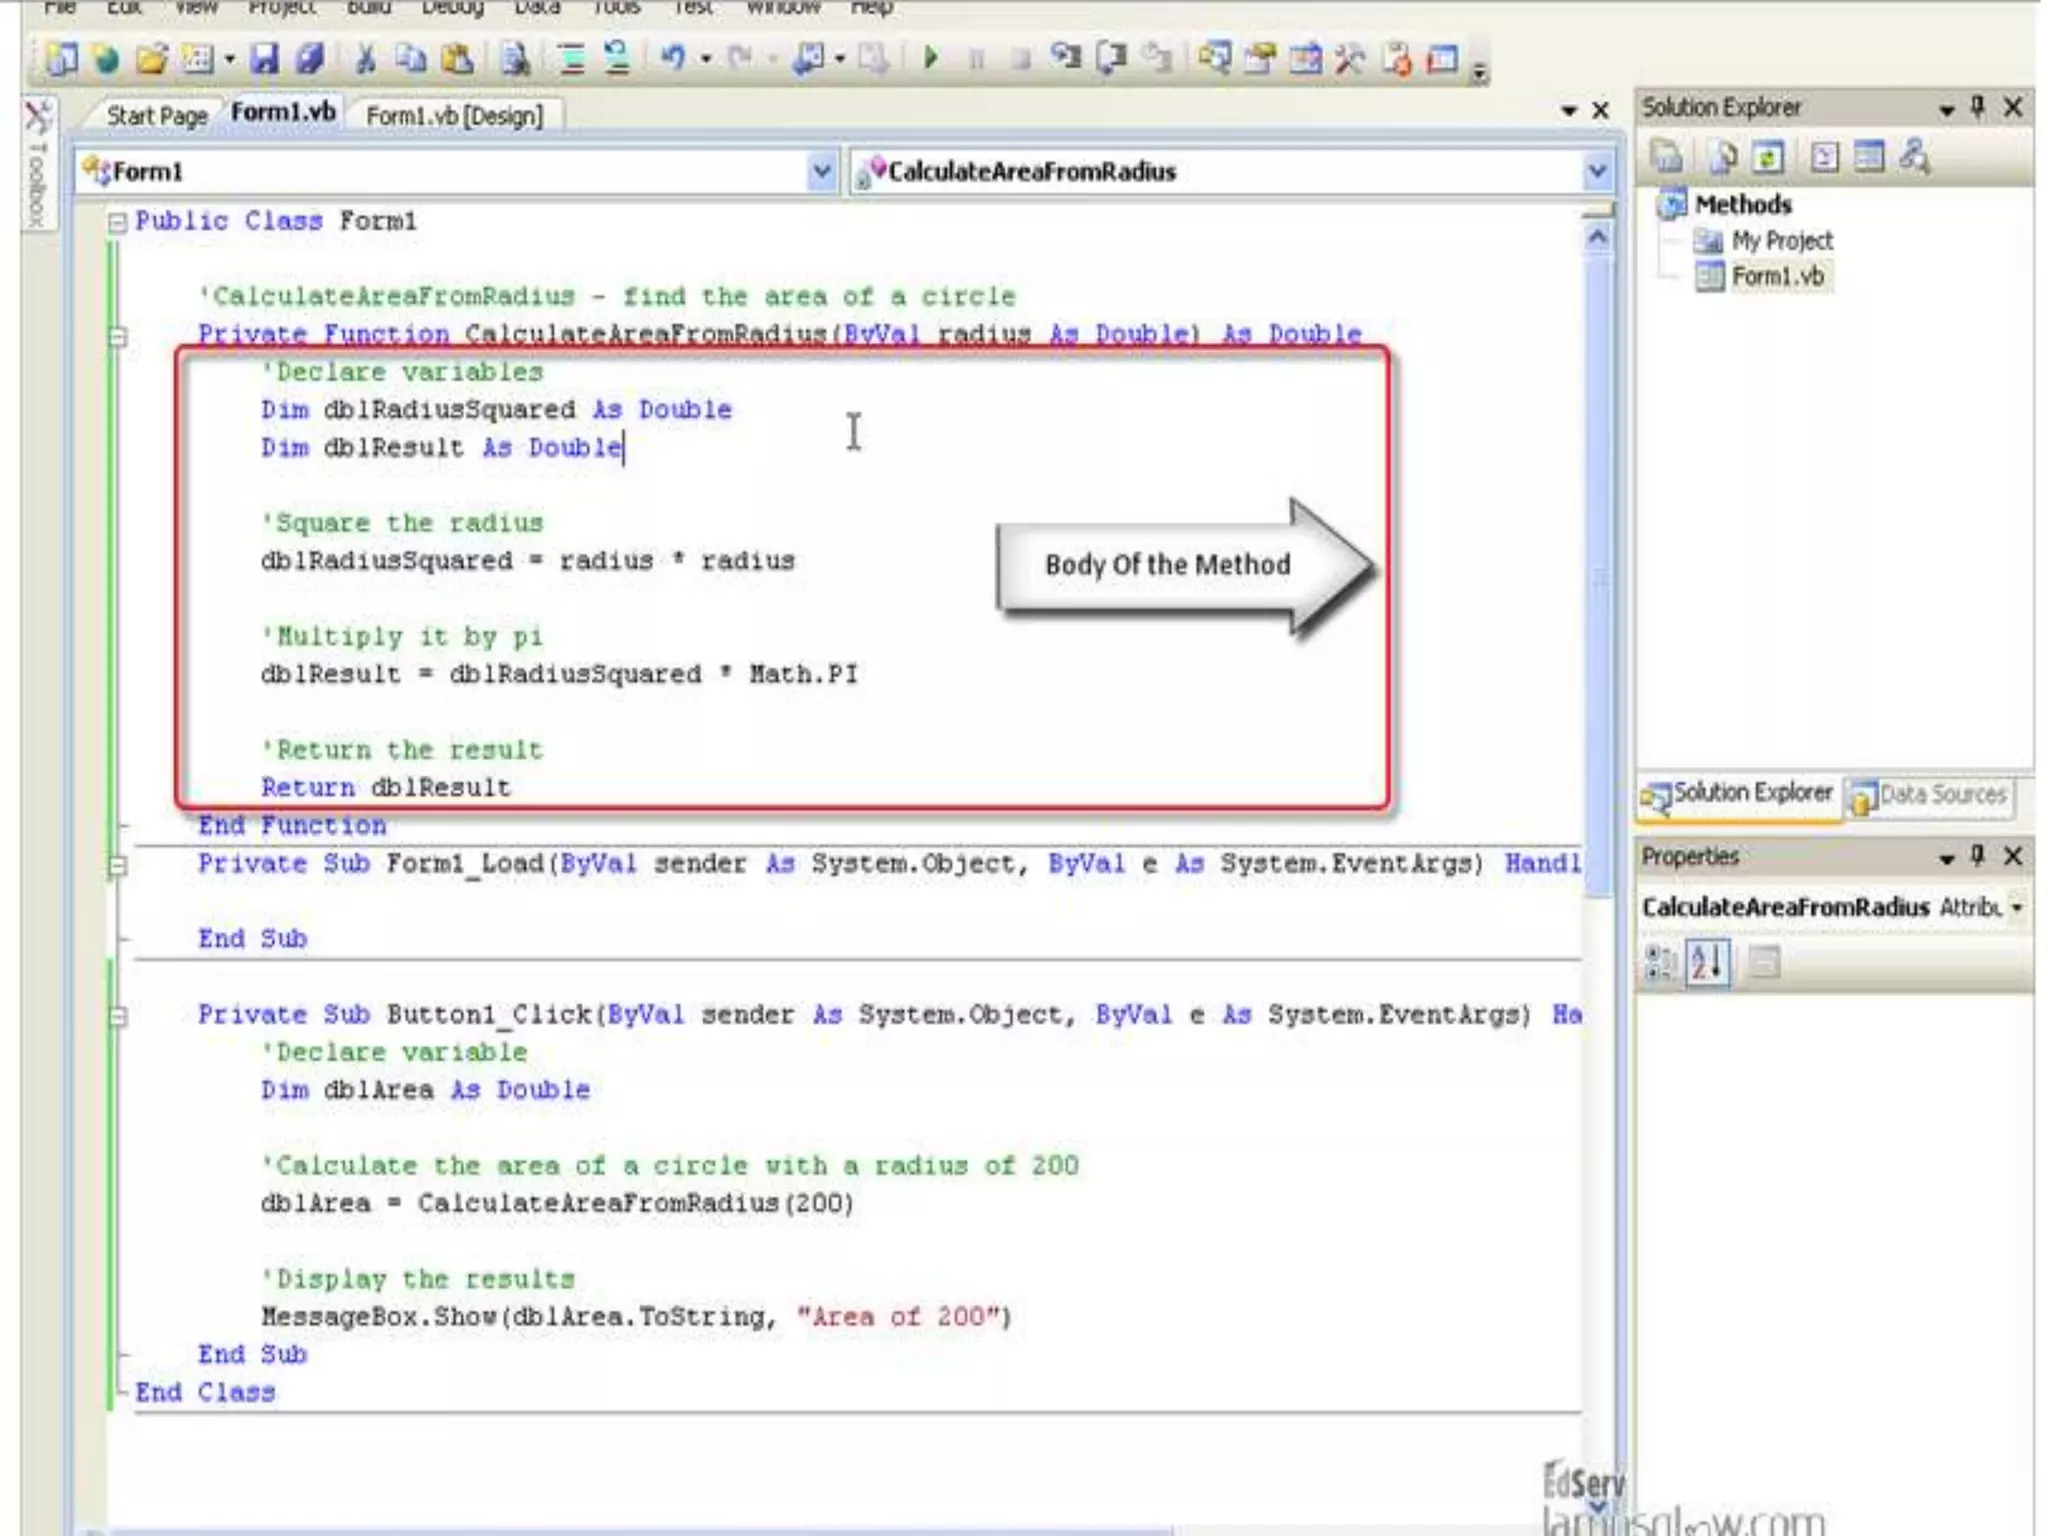Save Form1.vb with the floppy disk icon

click(264, 59)
